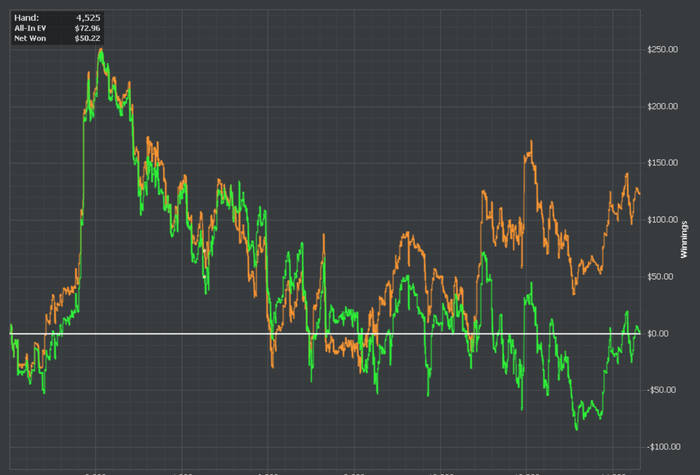Viewport: 700px width, 475px height.
Task: Click the All-In EV value $72.96
Action: [x=88, y=28]
